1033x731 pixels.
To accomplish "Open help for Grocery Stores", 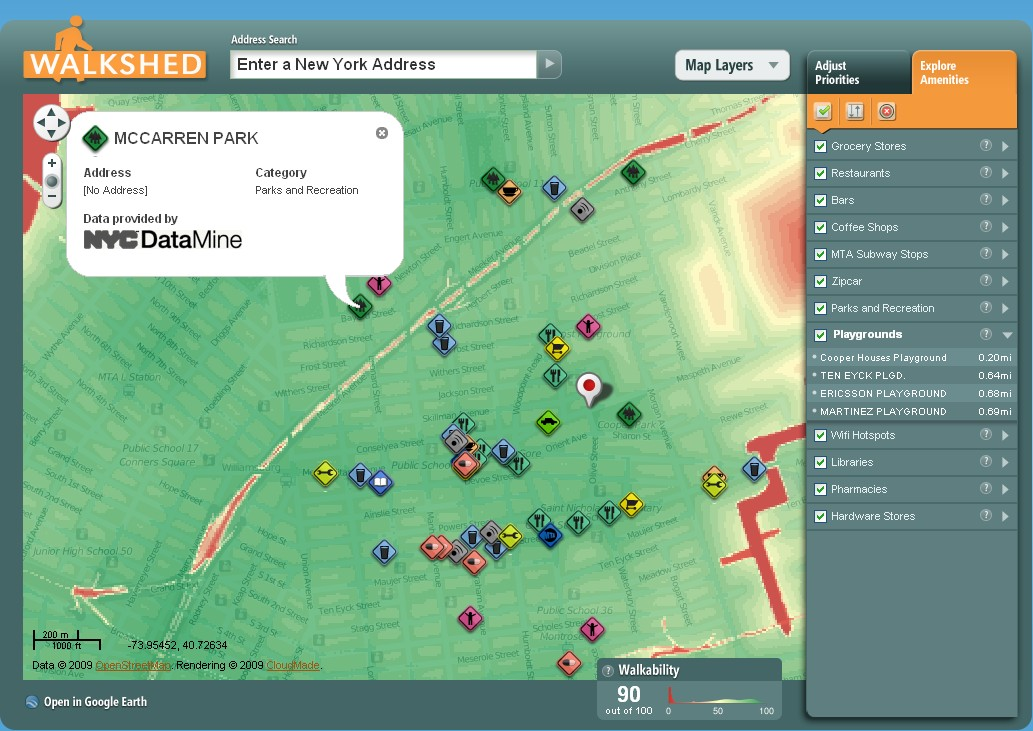I will (x=986, y=145).
